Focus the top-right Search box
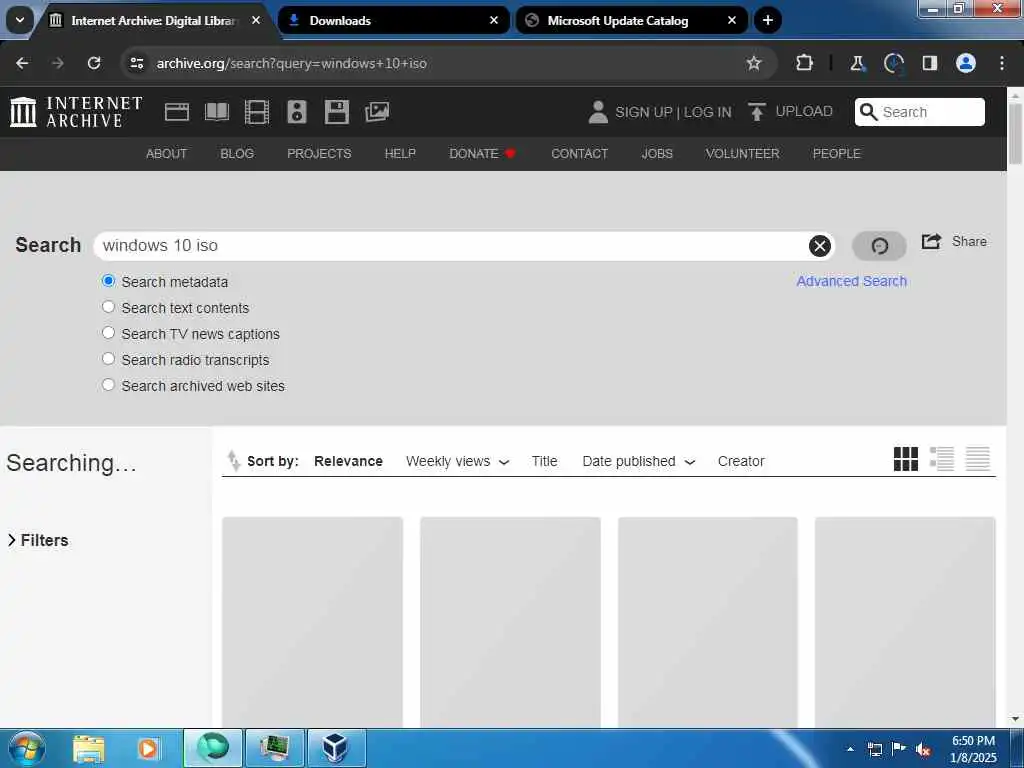Image resolution: width=1024 pixels, height=768 pixels. point(920,112)
